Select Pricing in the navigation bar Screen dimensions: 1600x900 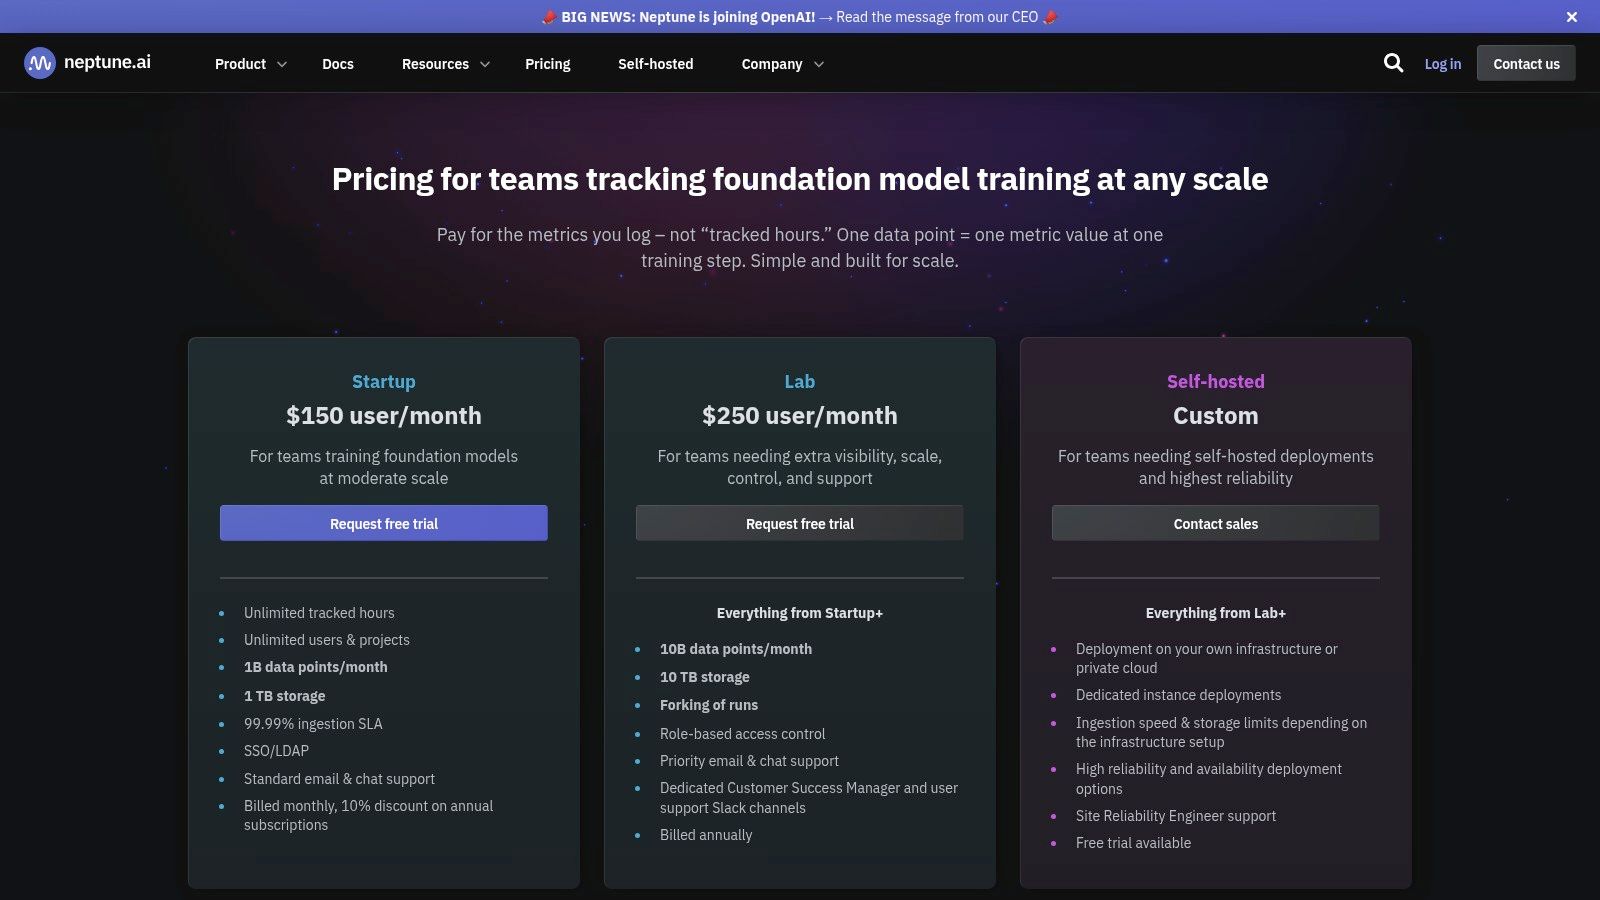(x=547, y=64)
